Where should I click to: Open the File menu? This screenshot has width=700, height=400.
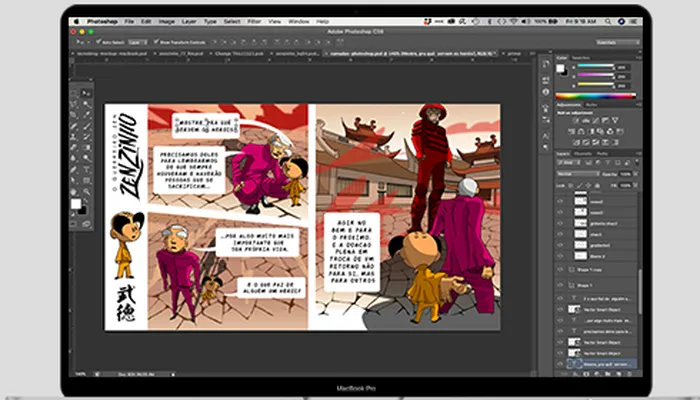(x=129, y=21)
